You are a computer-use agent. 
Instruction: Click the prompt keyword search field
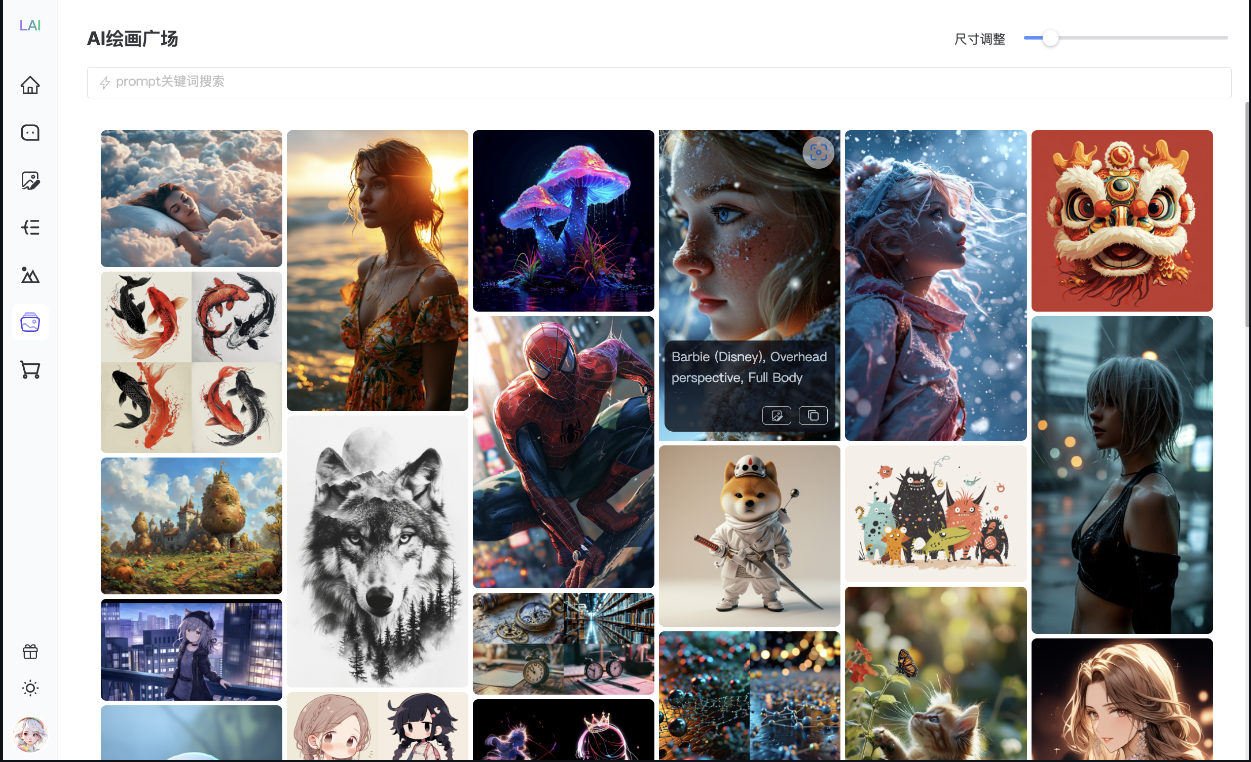660,82
